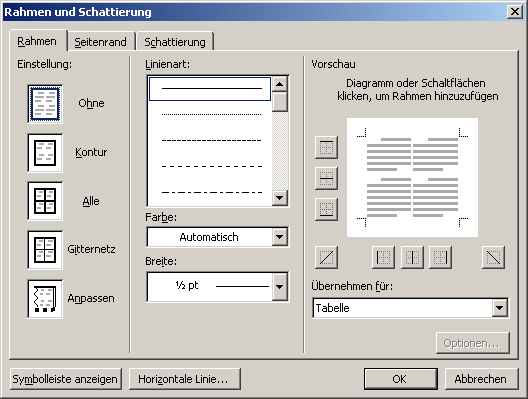The width and height of the screenshot is (528, 399).
Task: Click the Optionen button
Action: tap(472, 343)
